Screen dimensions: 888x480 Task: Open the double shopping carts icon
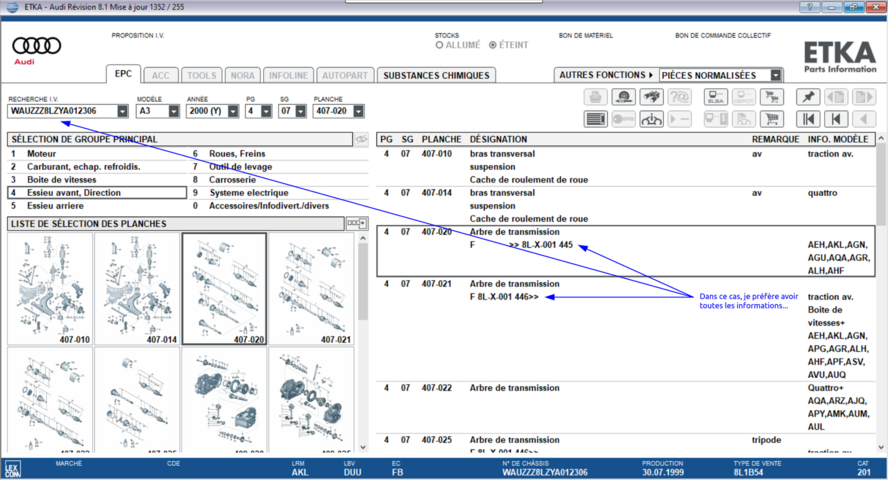point(771,97)
